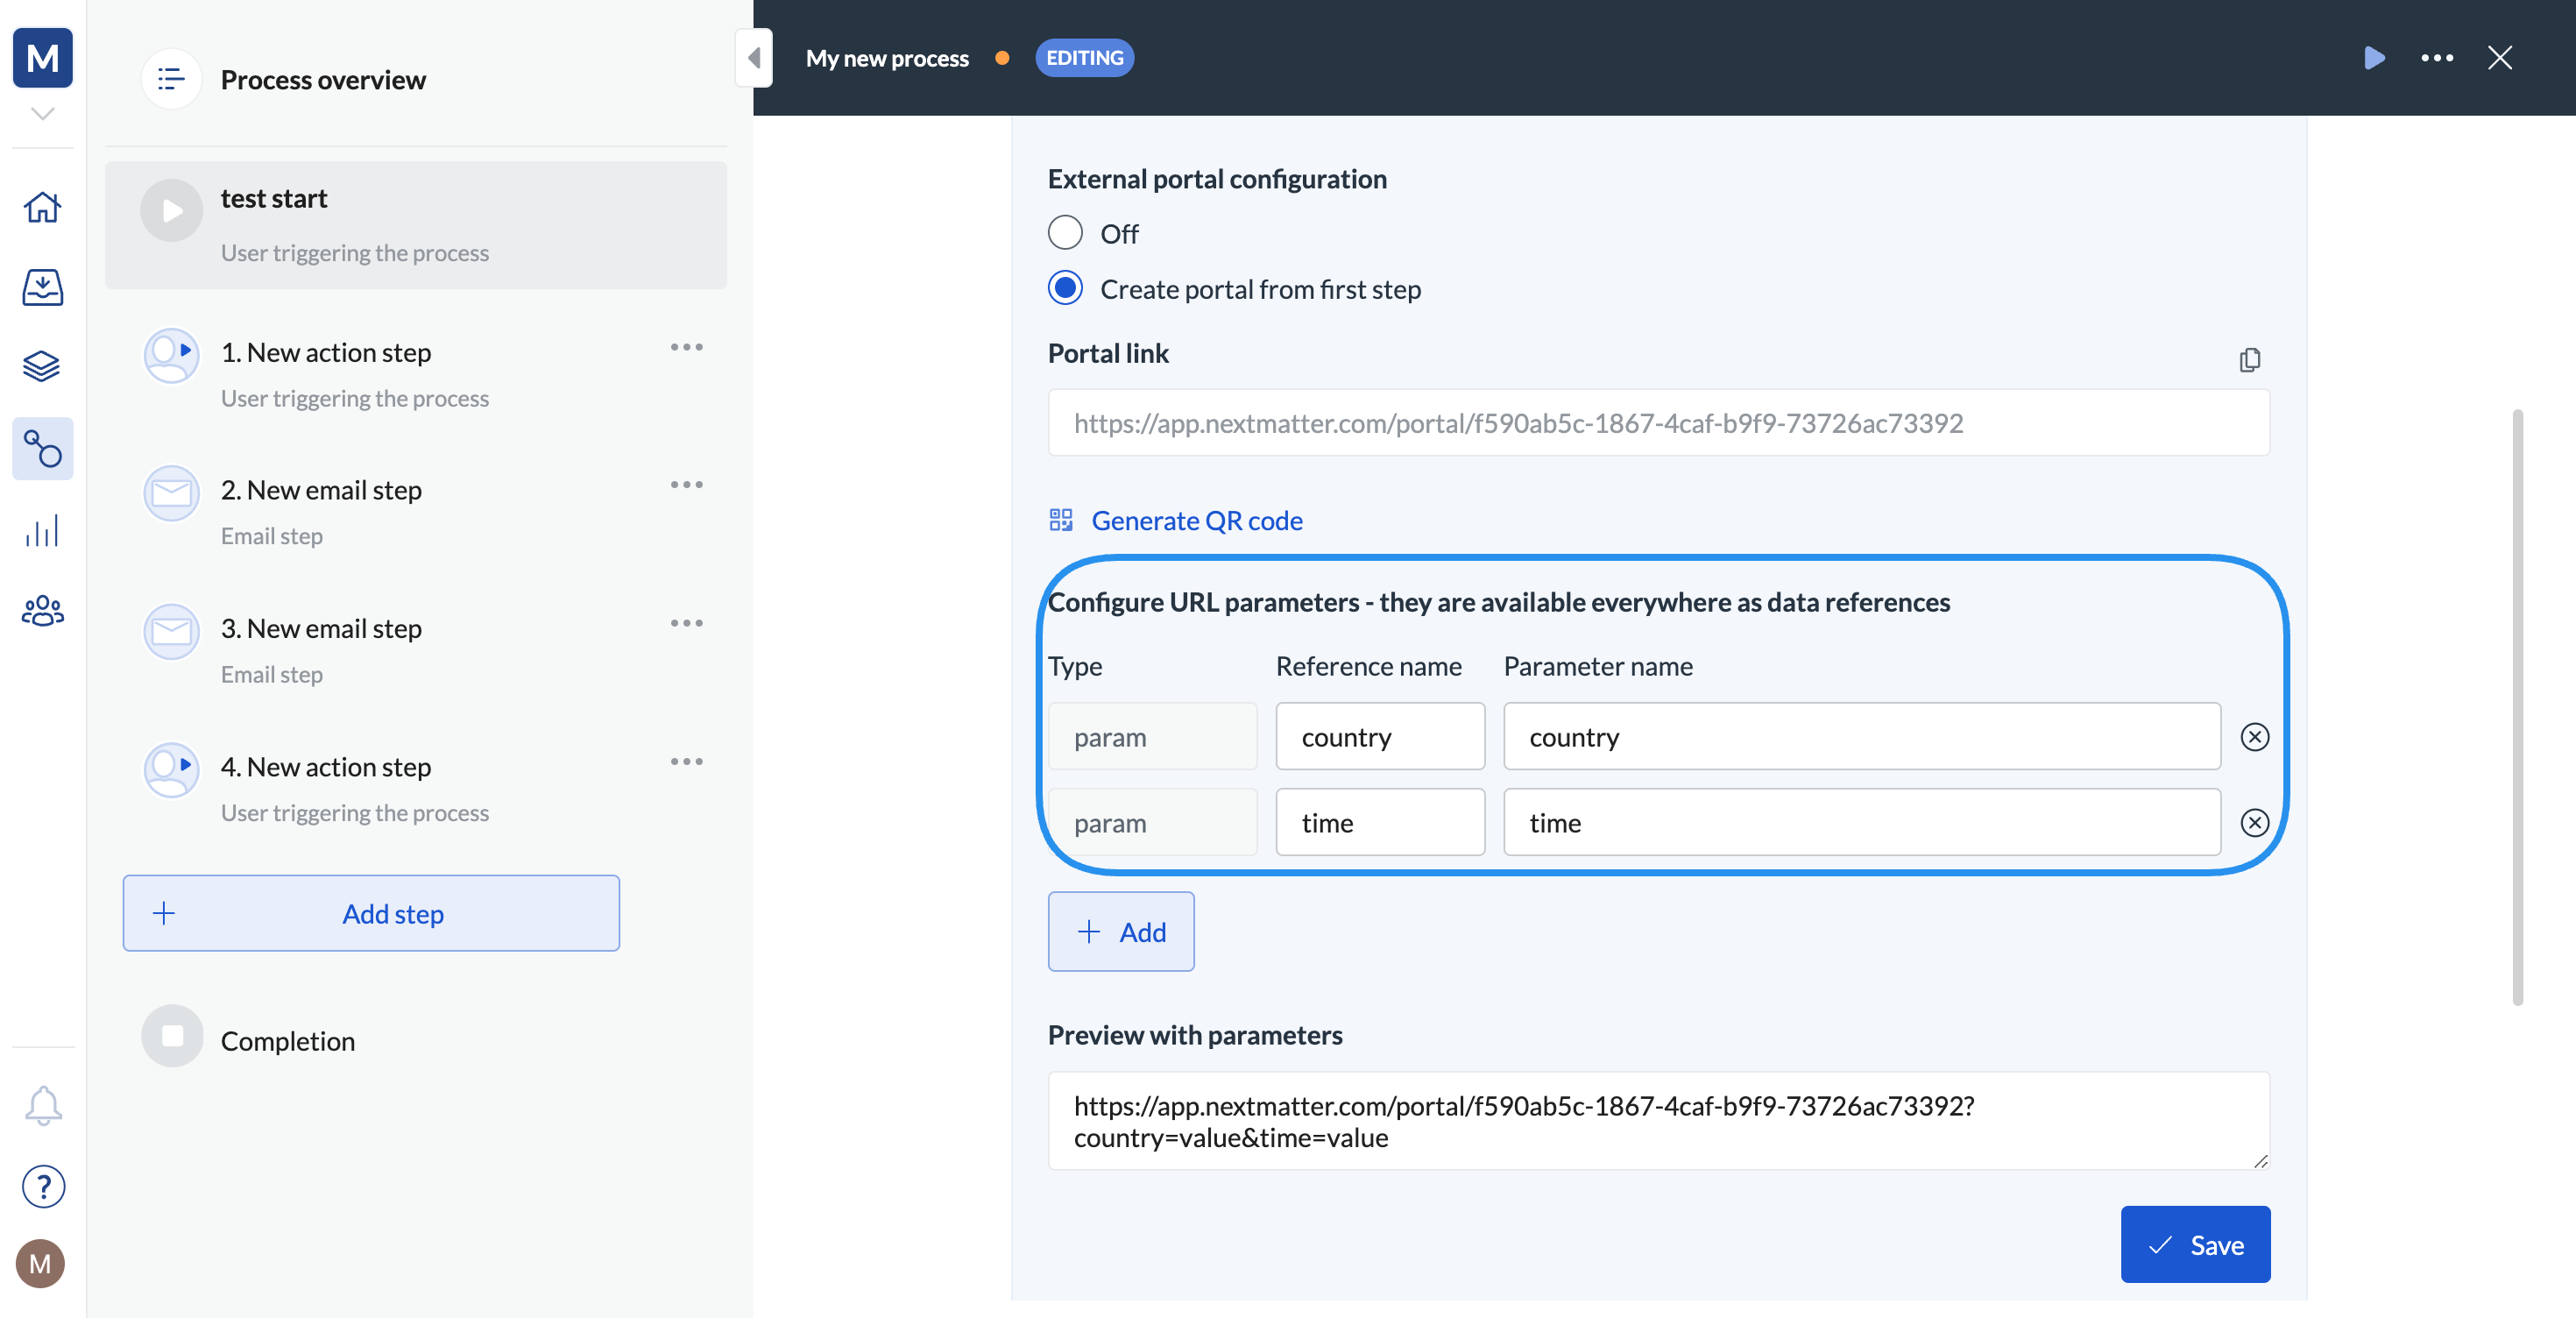Remove the country parameter row

point(2254,737)
